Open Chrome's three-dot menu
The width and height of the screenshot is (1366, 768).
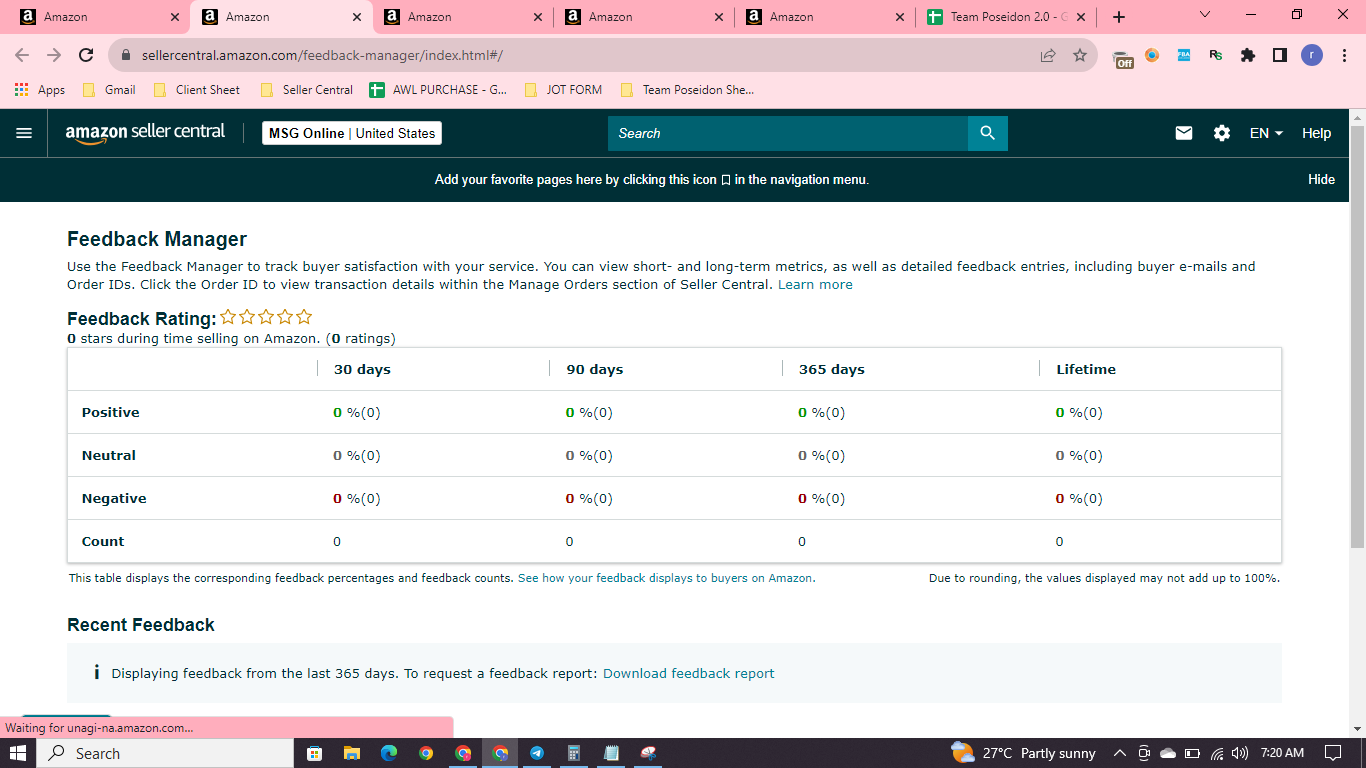click(x=1343, y=55)
